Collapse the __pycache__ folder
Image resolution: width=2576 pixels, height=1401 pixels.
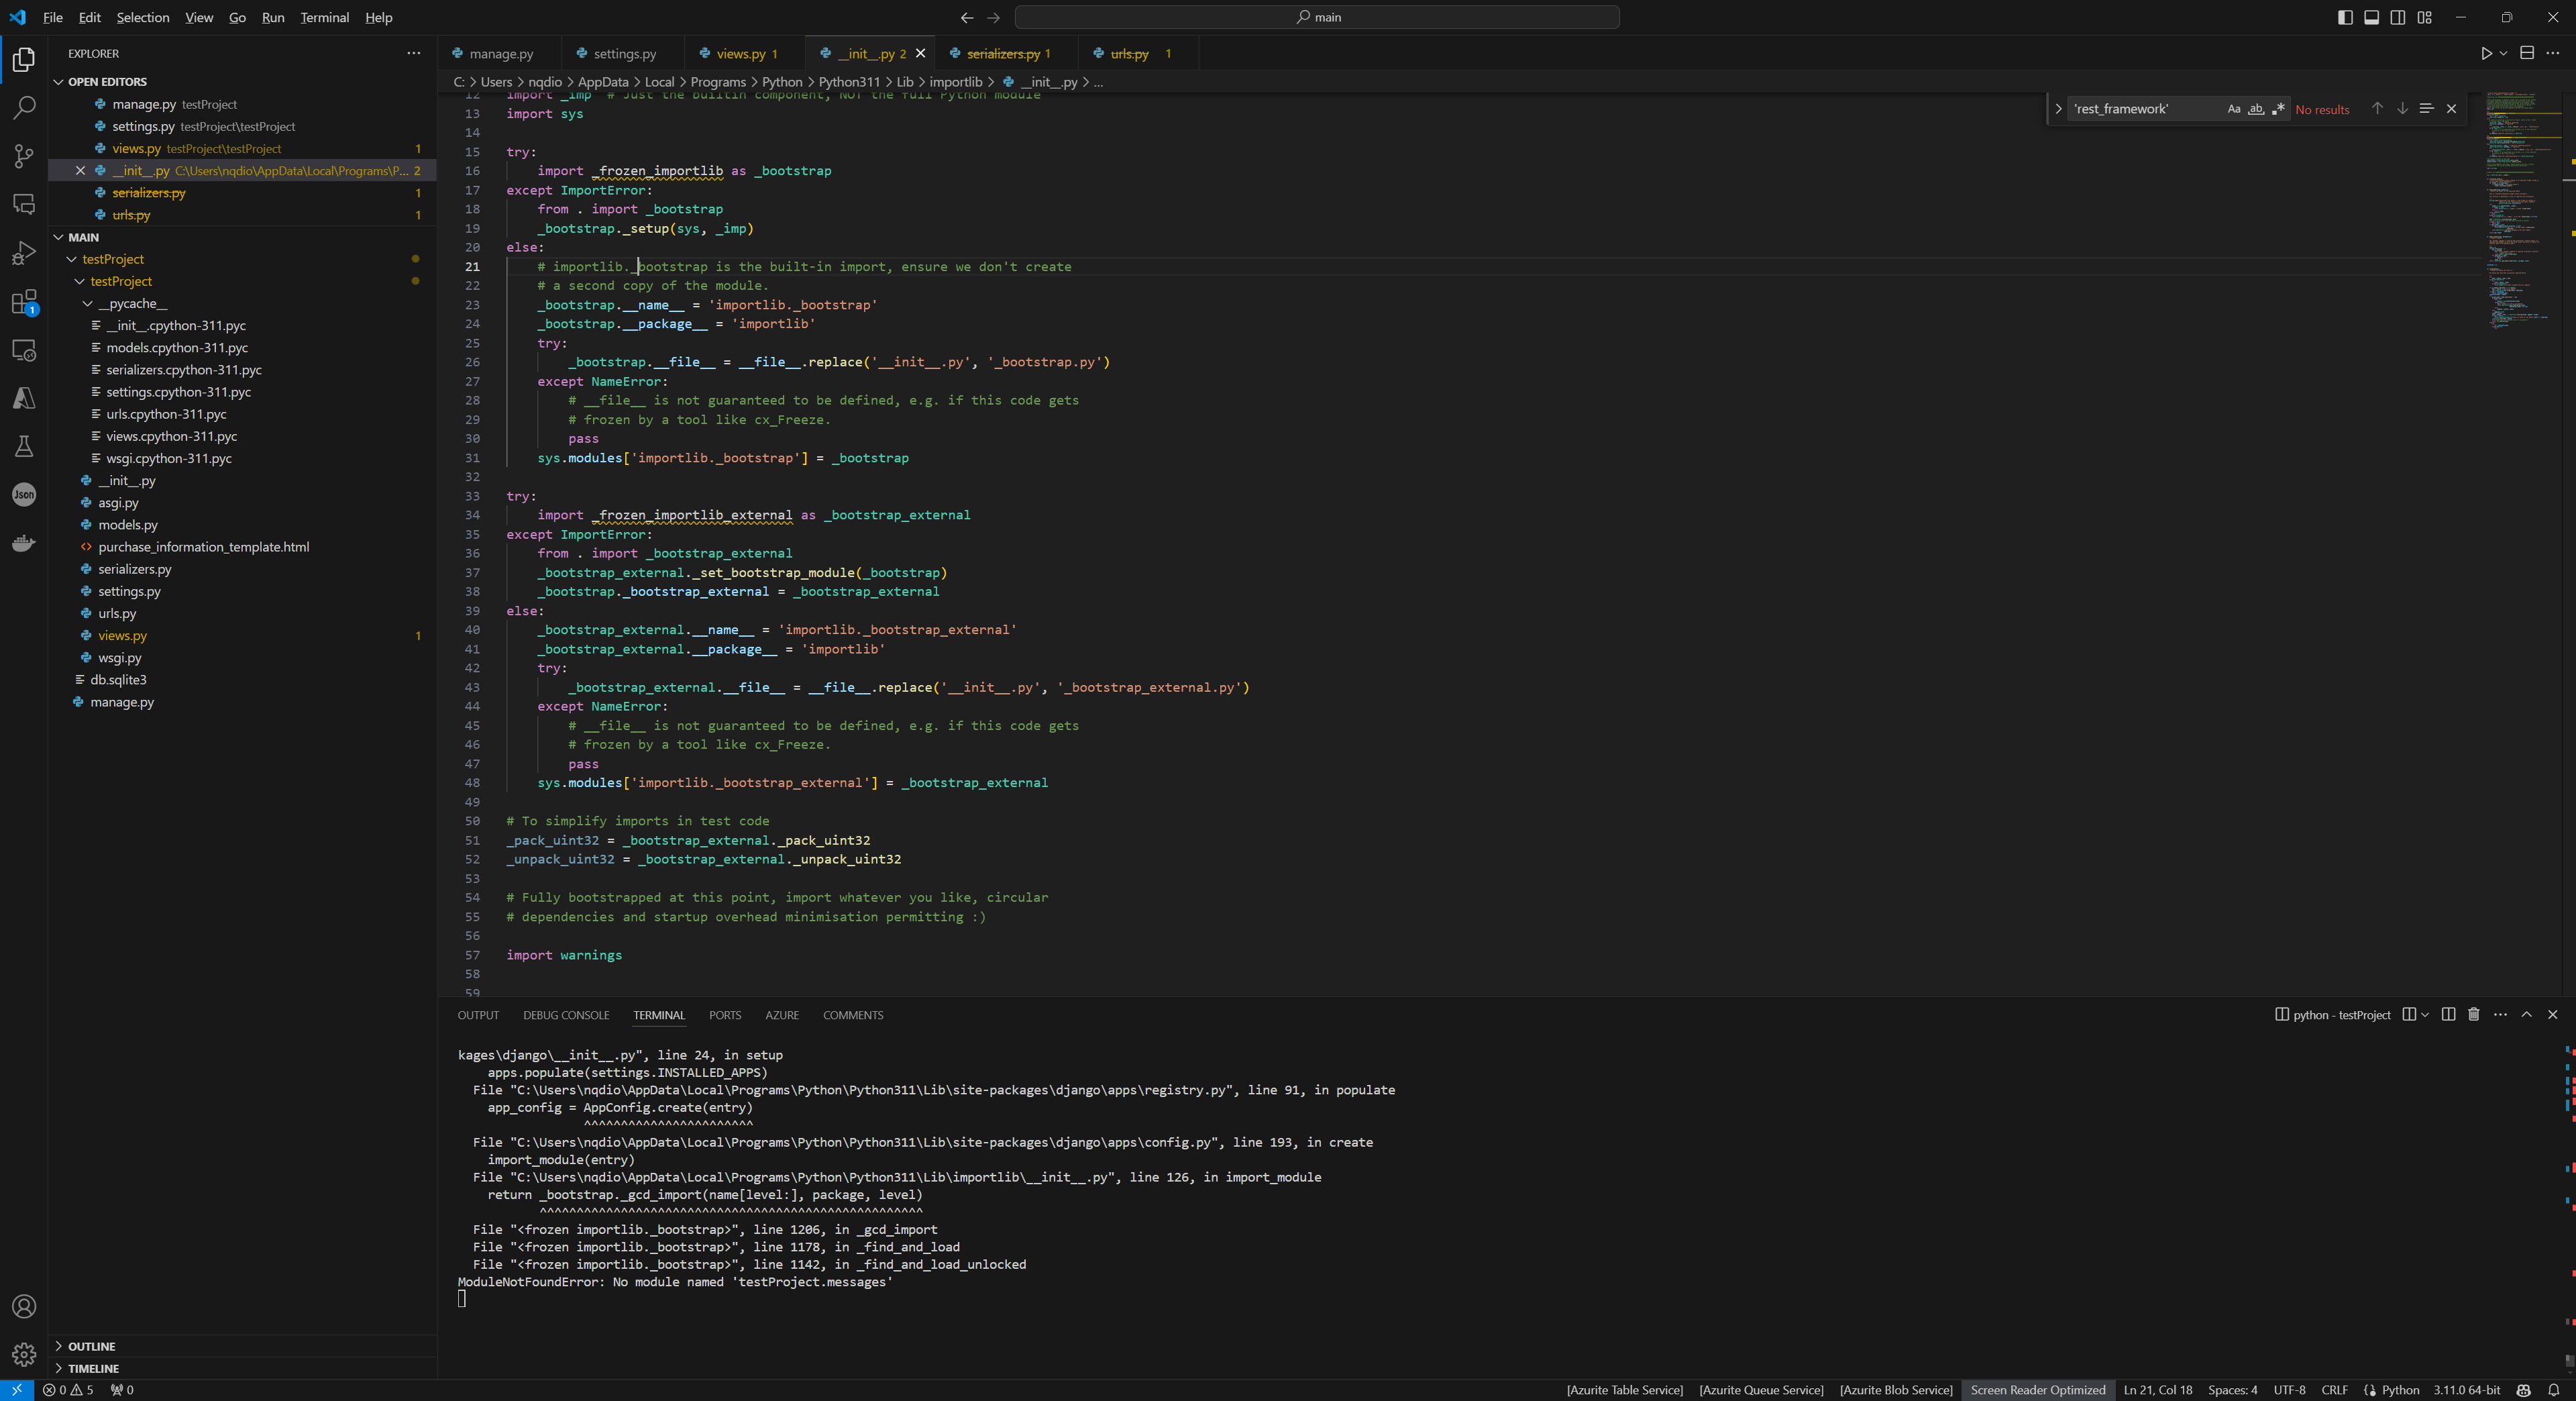[x=88, y=304]
